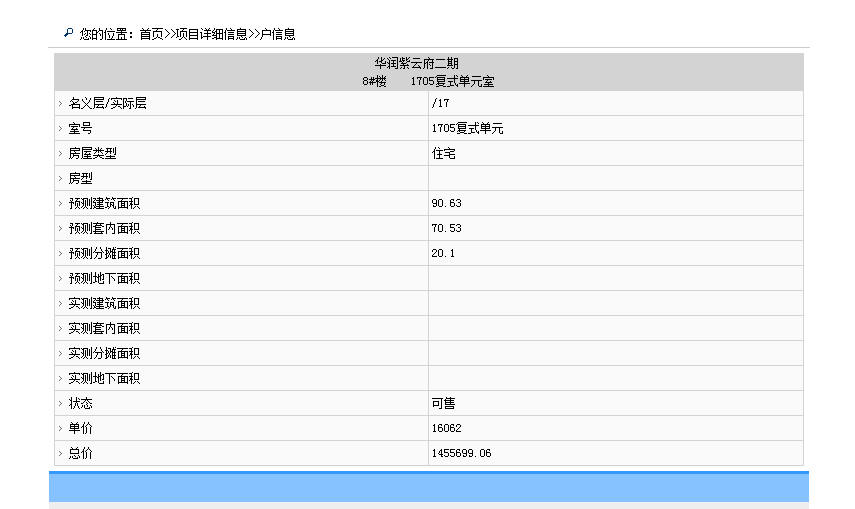
Task: Select the 单价 row label
Action: 80,429
